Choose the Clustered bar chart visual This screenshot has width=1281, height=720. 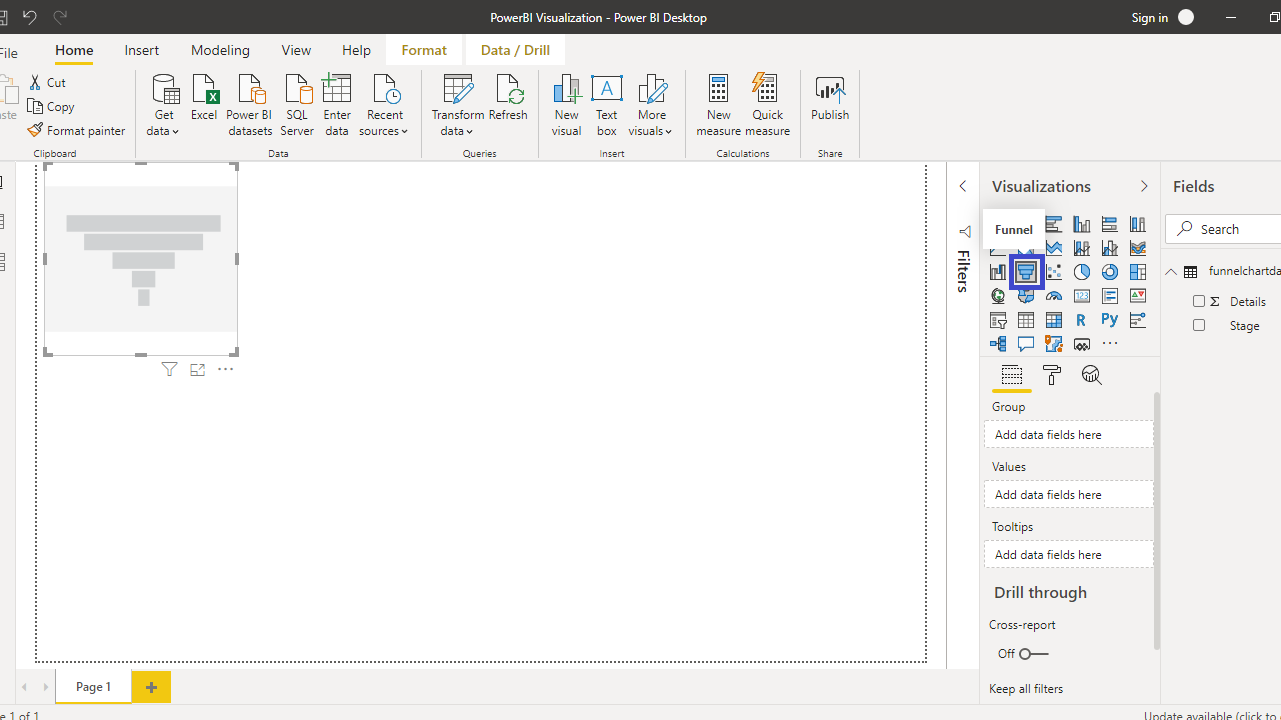click(x=1054, y=224)
